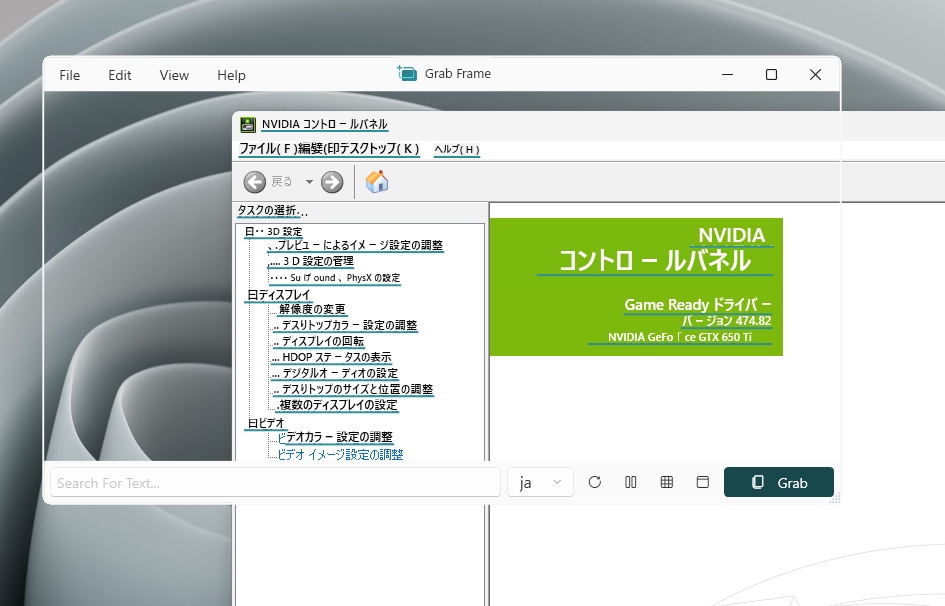Open the Edit menu in Grab Frame
The width and height of the screenshot is (945, 606).
tap(119, 75)
